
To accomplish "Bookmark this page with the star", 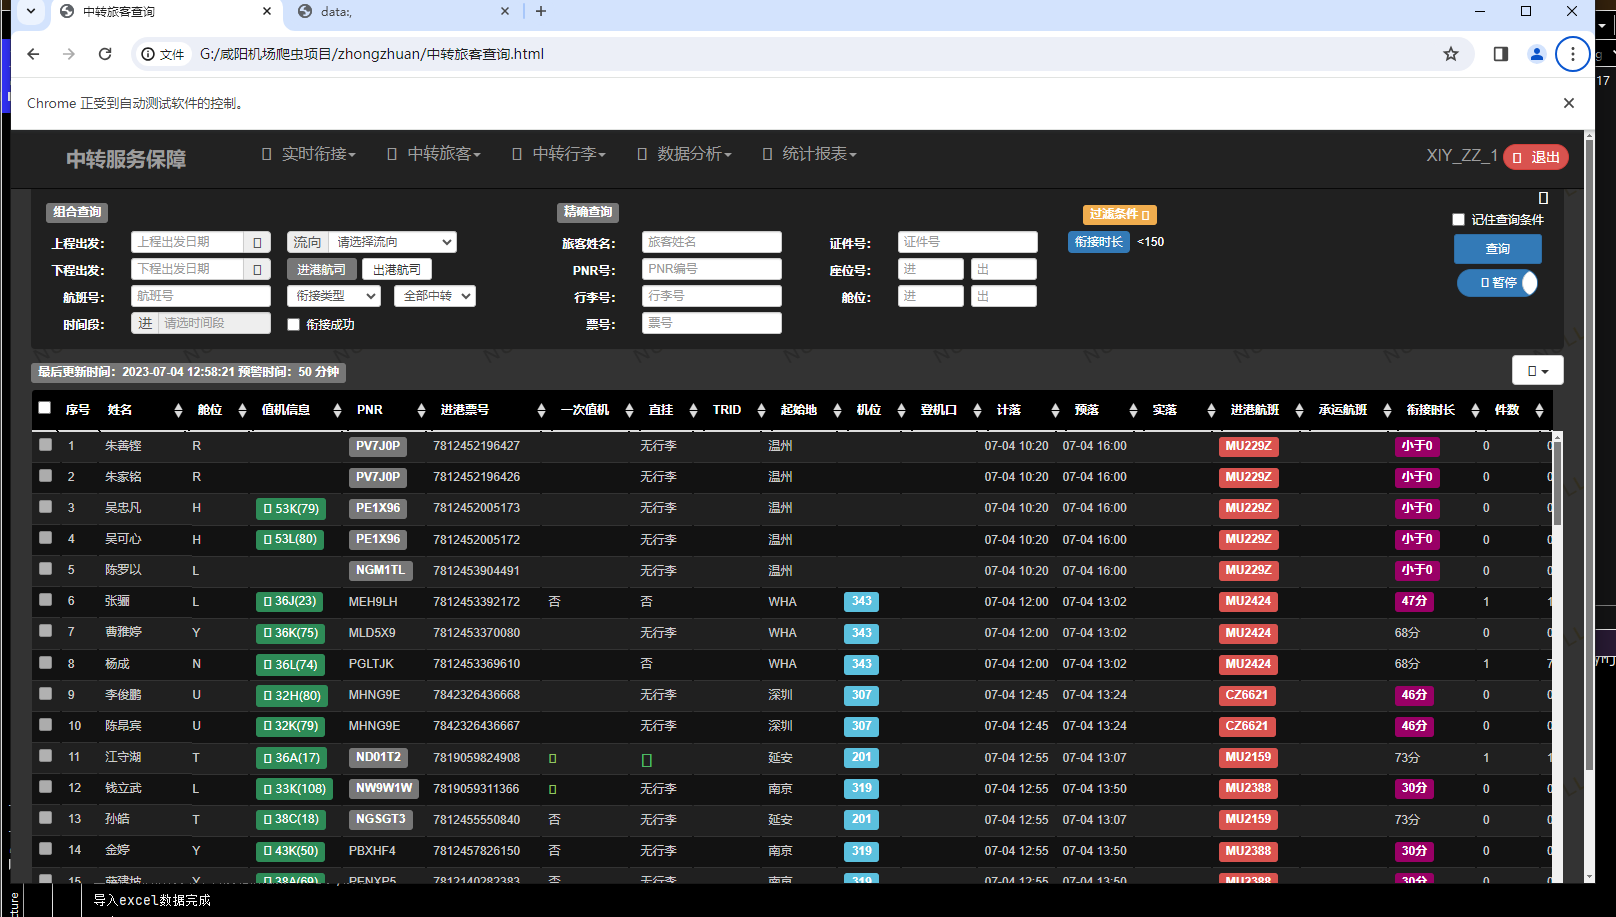I will pos(1451,54).
